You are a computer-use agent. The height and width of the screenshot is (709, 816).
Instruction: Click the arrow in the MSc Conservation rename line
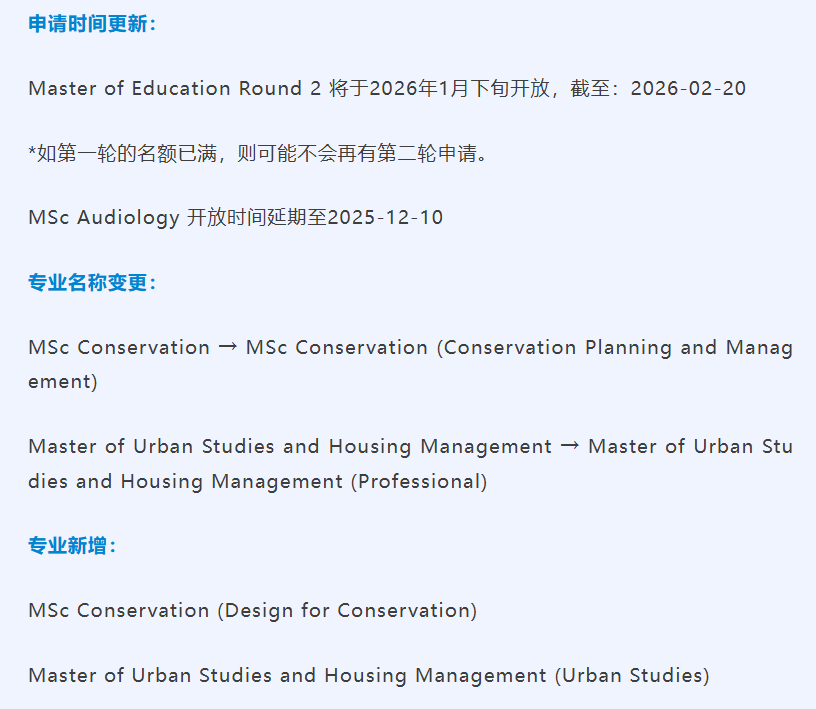pyautogui.click(x=228, y=347)
